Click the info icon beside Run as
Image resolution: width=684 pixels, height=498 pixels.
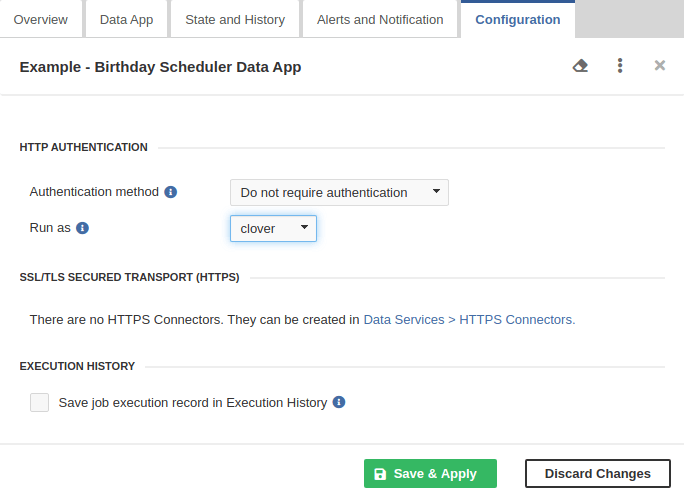pos(83,228)
